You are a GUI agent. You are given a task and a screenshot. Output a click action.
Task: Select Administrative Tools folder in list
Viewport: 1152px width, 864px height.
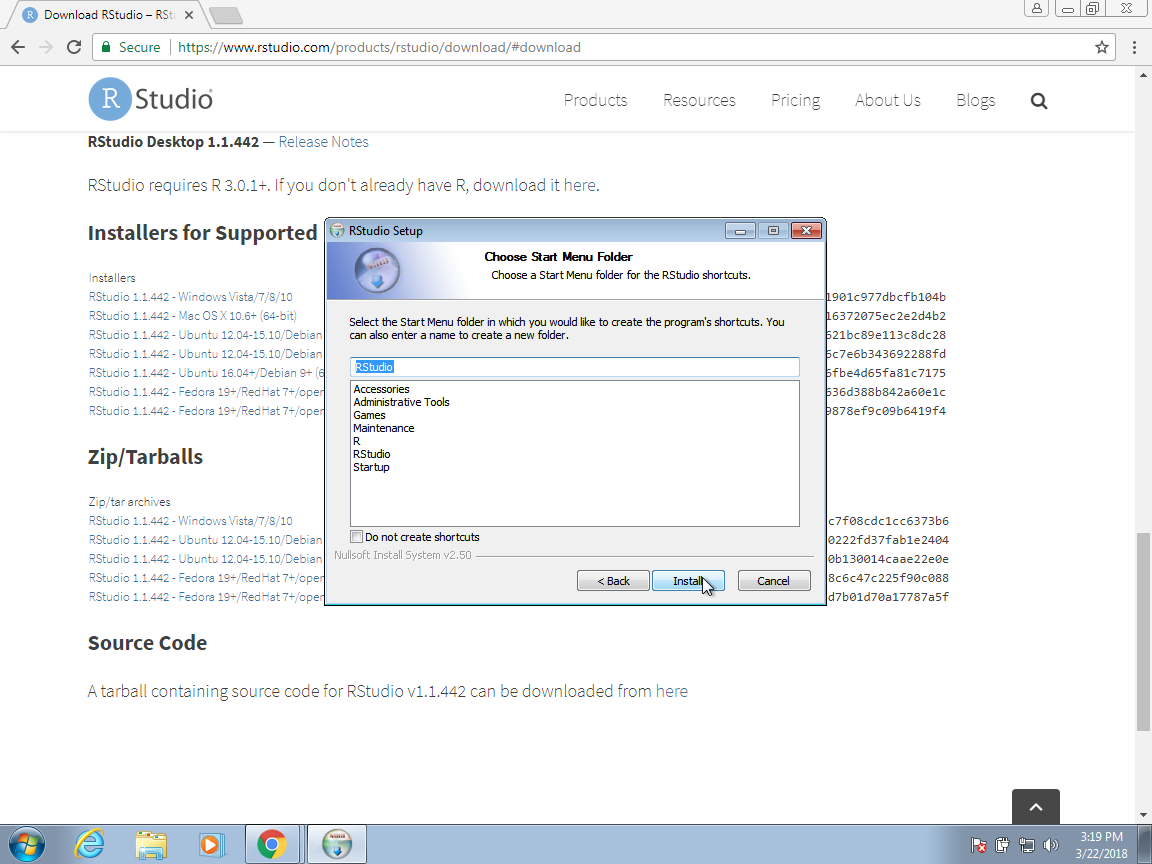(x=401, y=402)
